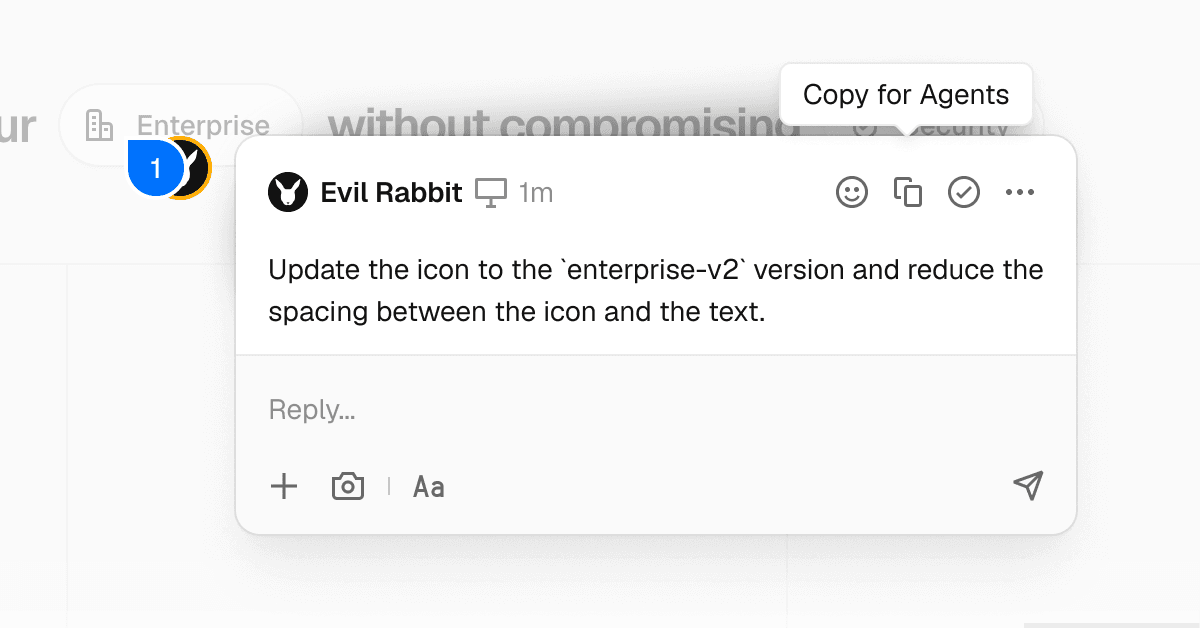
Task: Click the desktop monitor icon
Action: 490,192
